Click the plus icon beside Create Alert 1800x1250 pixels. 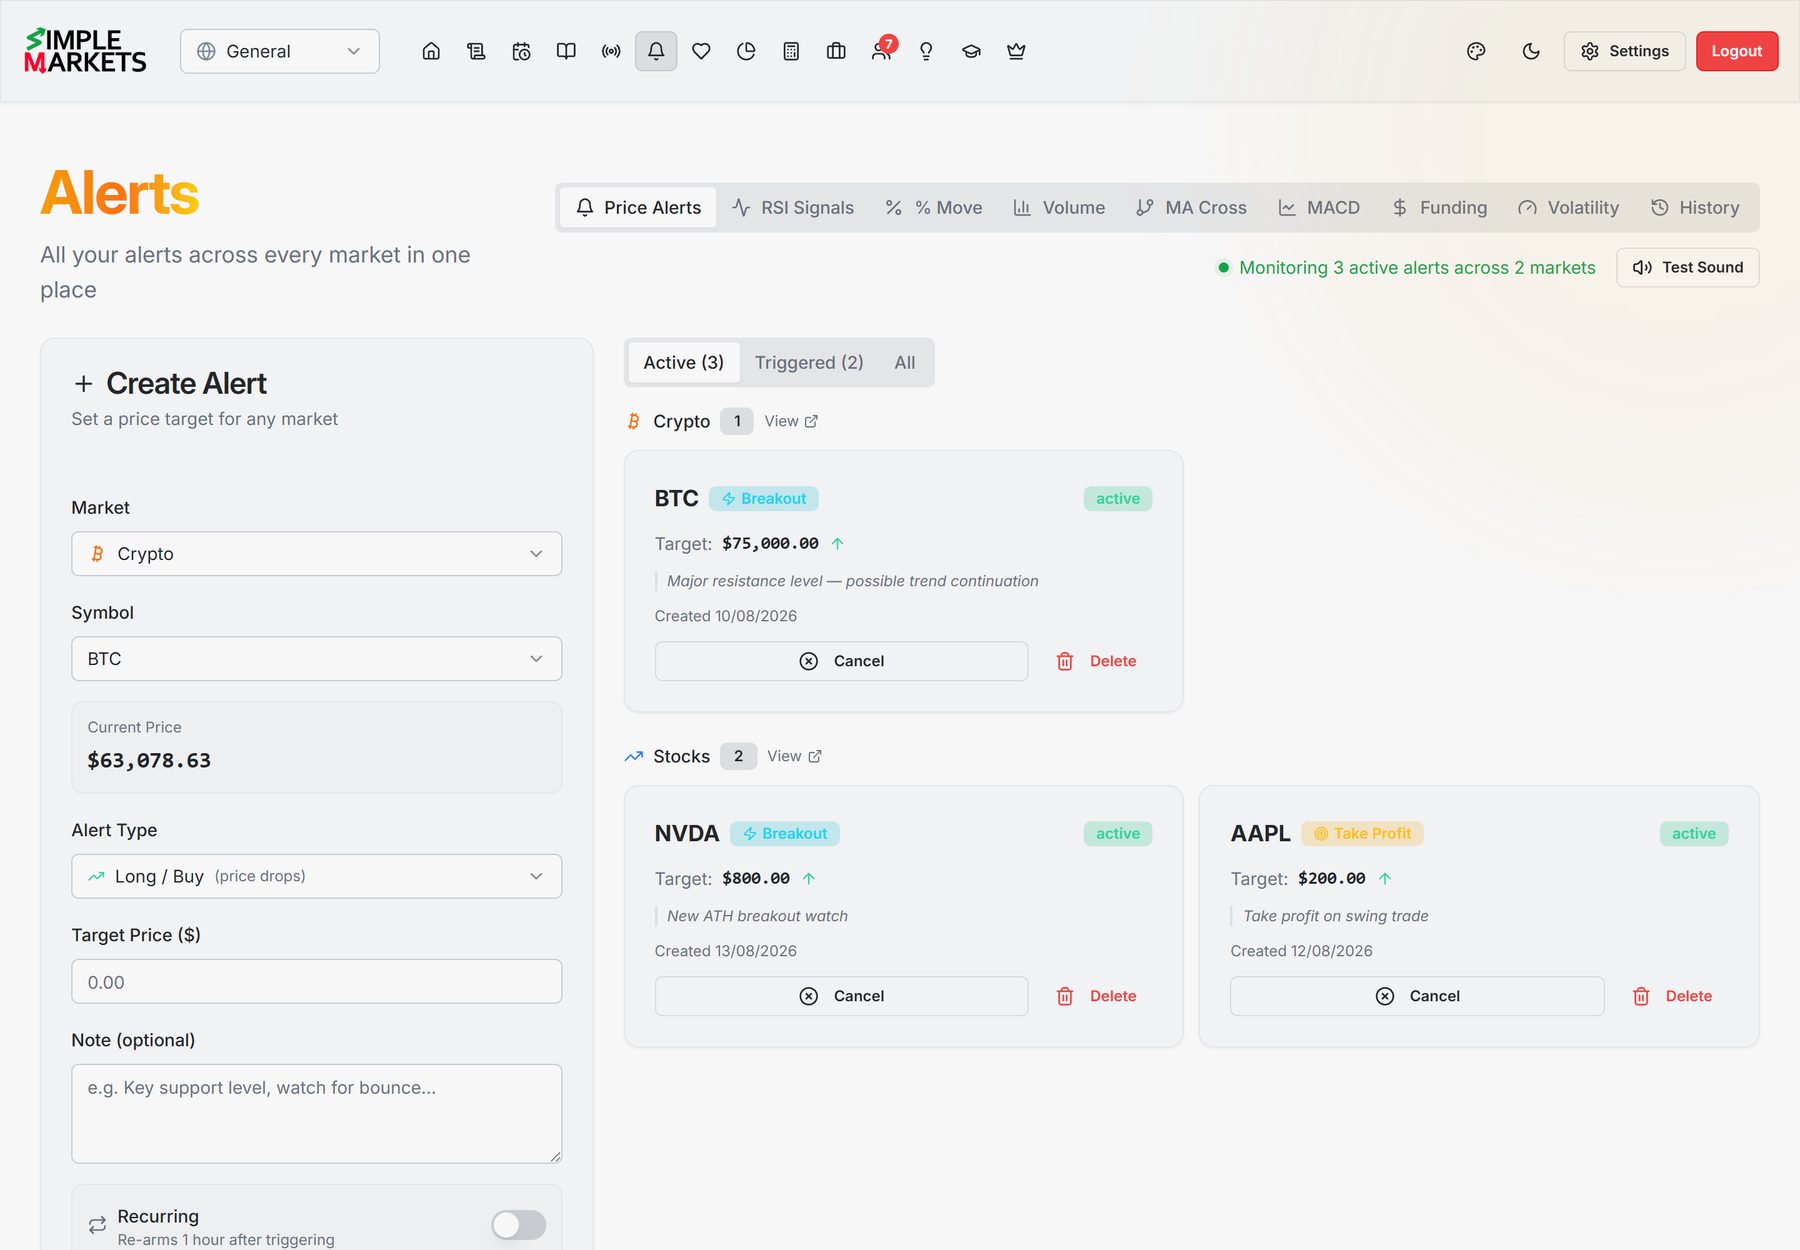pos(84,384)
